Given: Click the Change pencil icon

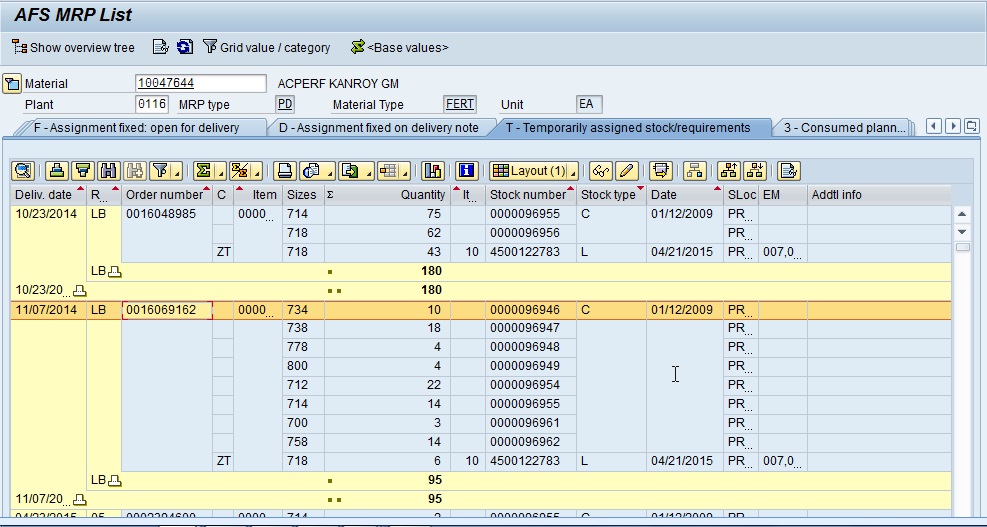Looking at the screenshot, I should point(626,170).
